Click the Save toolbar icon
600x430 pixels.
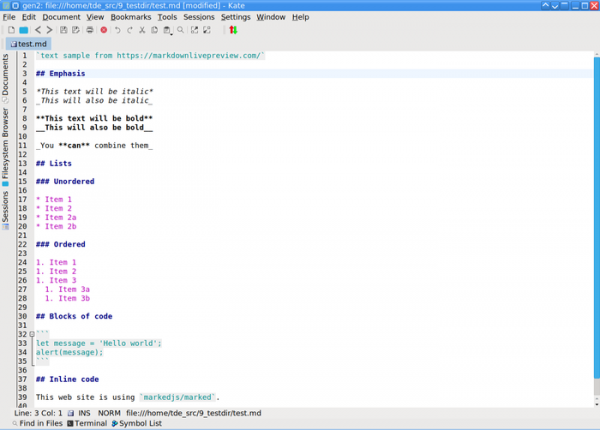(x=63, y=30)
